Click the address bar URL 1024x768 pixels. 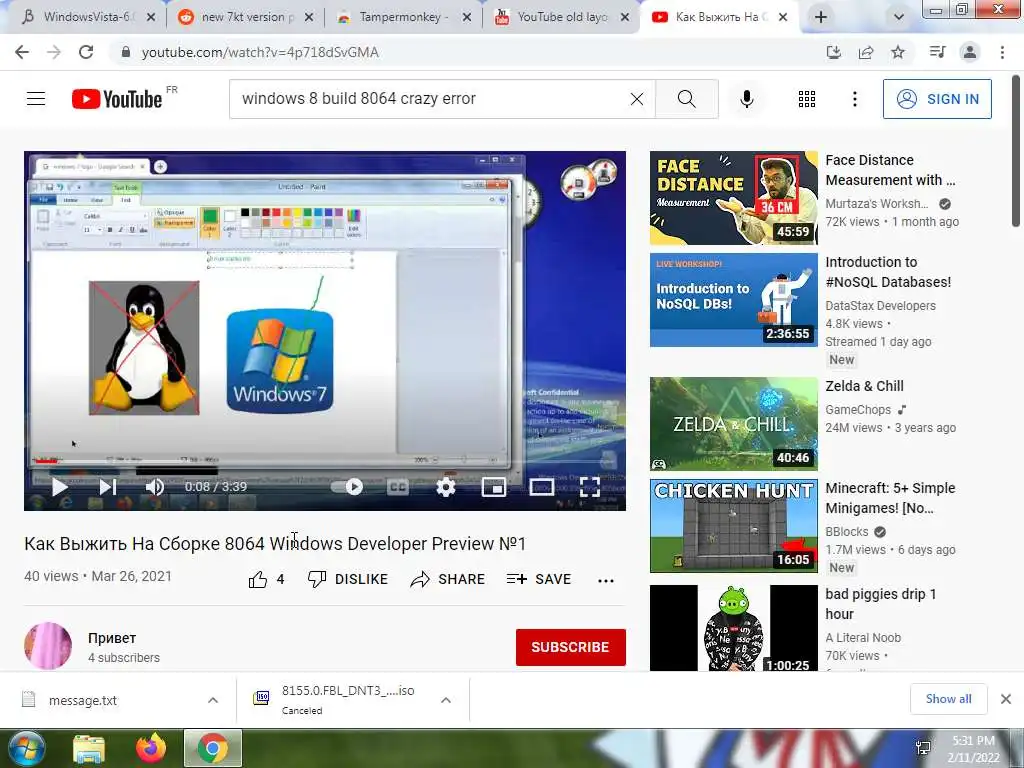coord(260,52)
